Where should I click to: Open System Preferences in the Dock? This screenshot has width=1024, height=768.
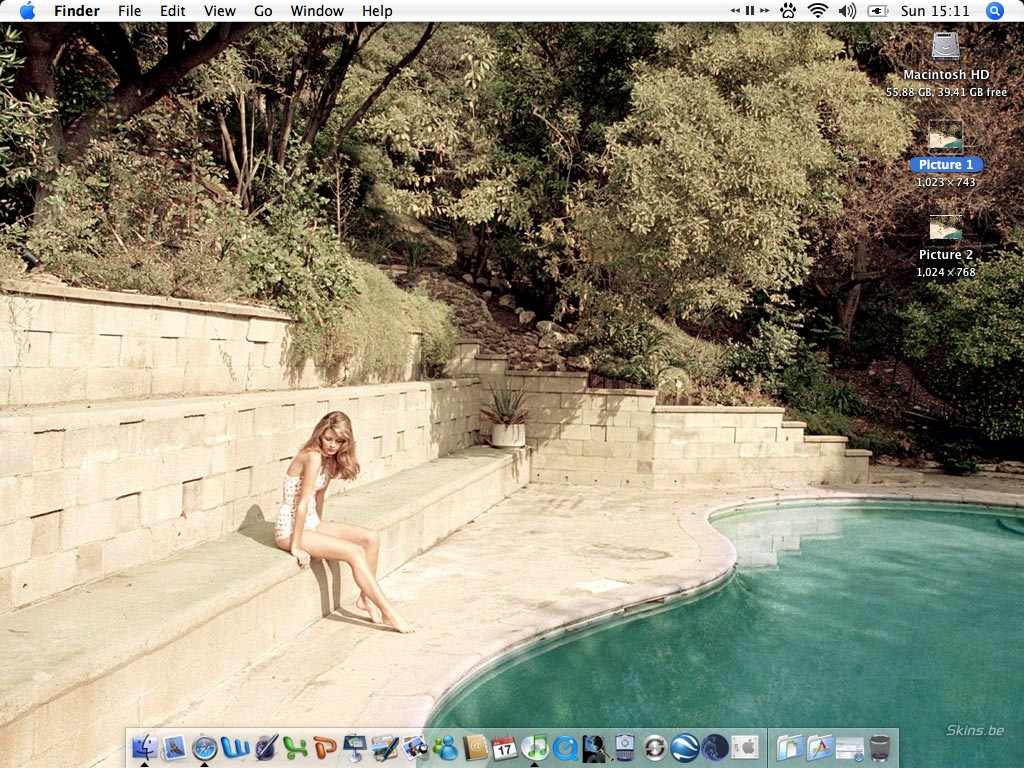click(x=745, y=747)
